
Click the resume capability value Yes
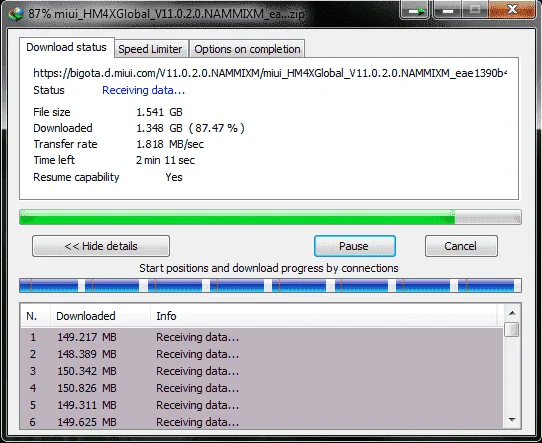[174, 177]
